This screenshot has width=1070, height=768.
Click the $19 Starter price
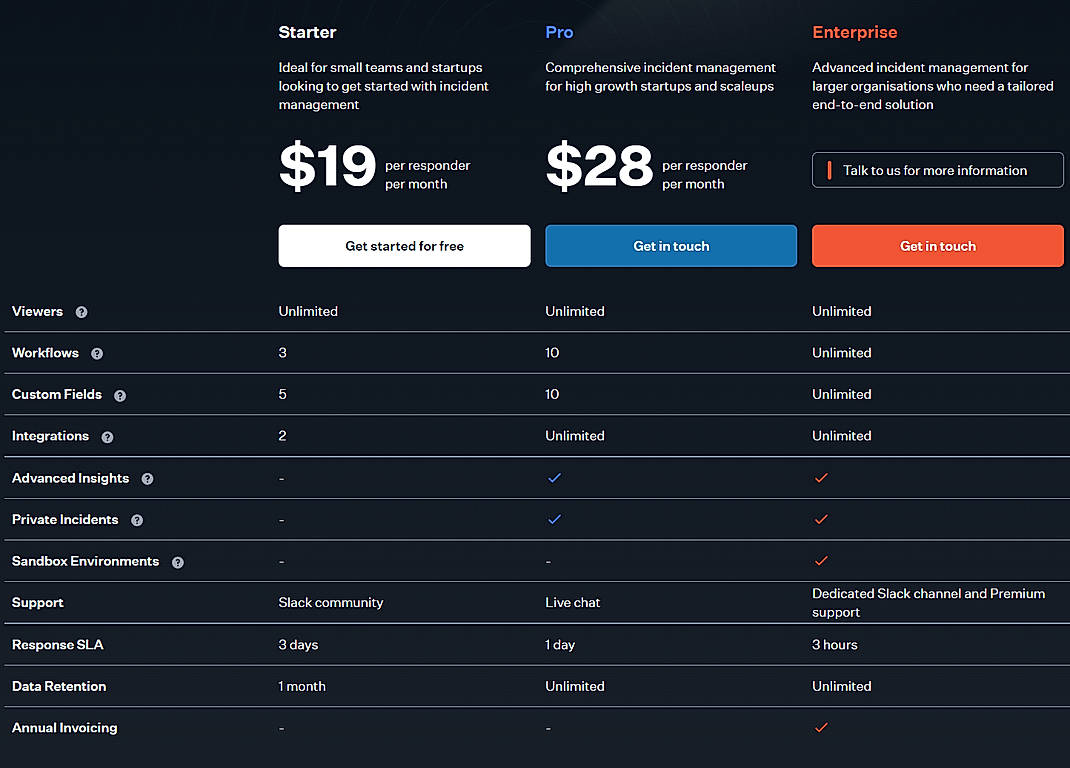[x=327, y=168]
